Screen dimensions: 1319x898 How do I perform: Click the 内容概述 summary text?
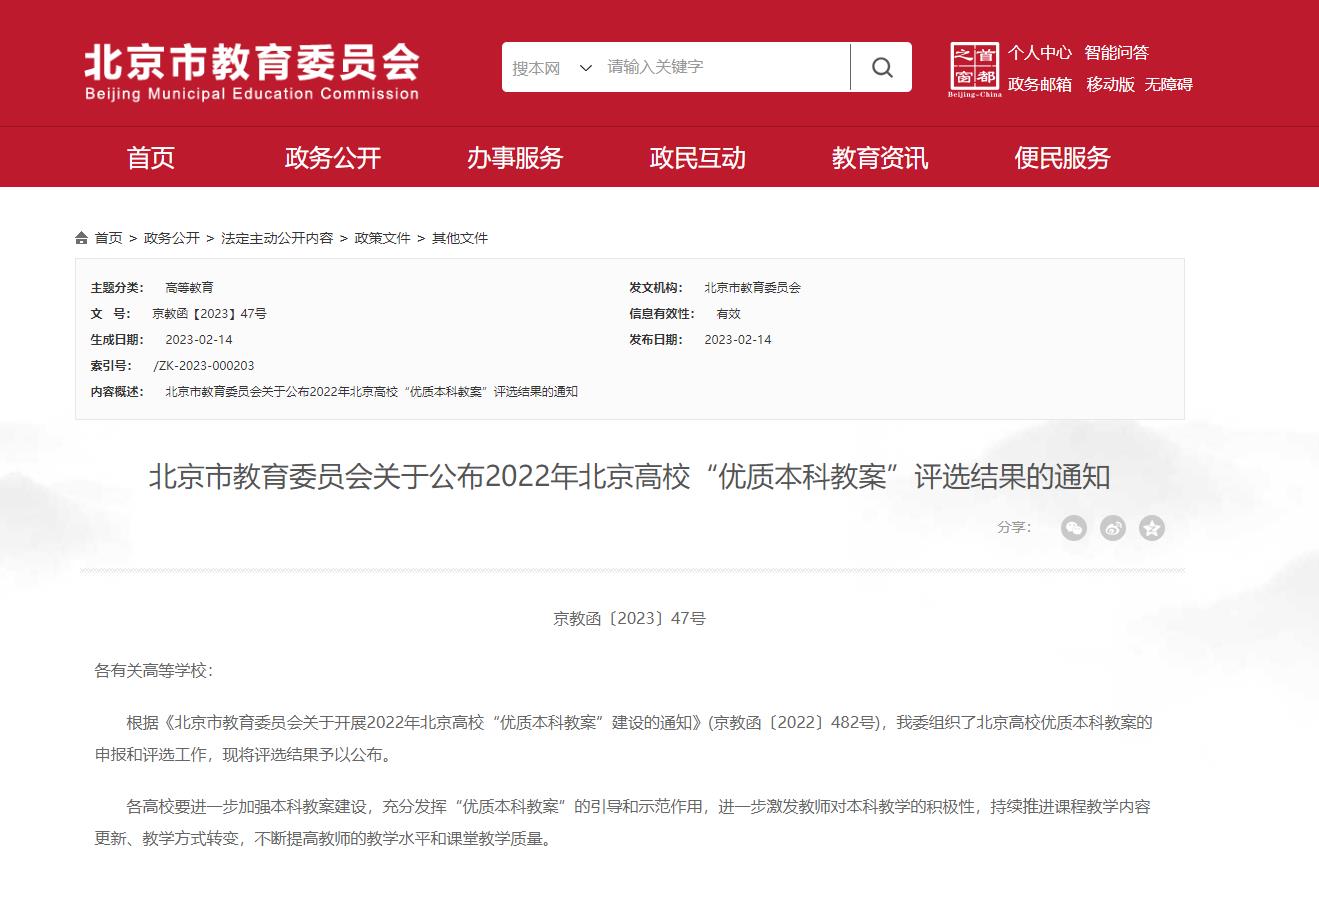point(371,392)
